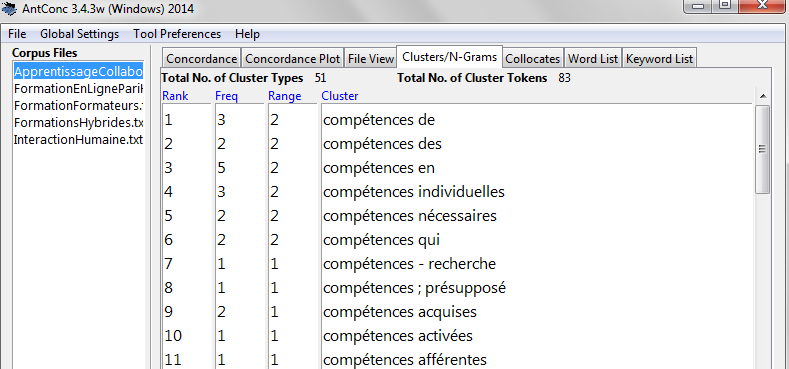Click the results vertical scrollbar thumb
This screenshot has height=369, width=789.
(x=763, y=149)
